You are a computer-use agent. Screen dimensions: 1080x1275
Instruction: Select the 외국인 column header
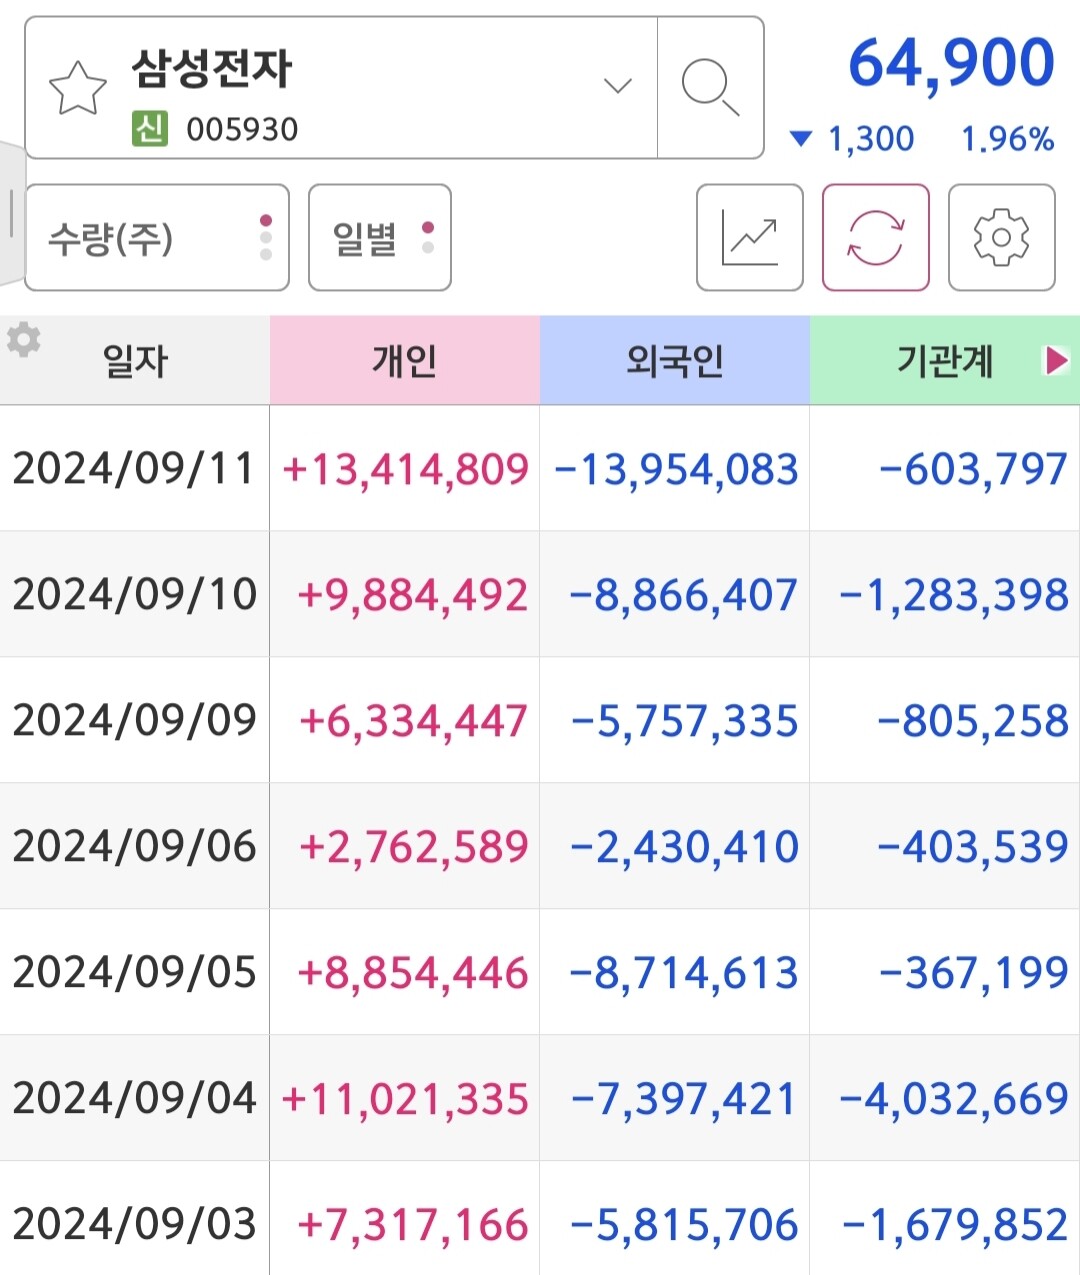tap(674, 360)
